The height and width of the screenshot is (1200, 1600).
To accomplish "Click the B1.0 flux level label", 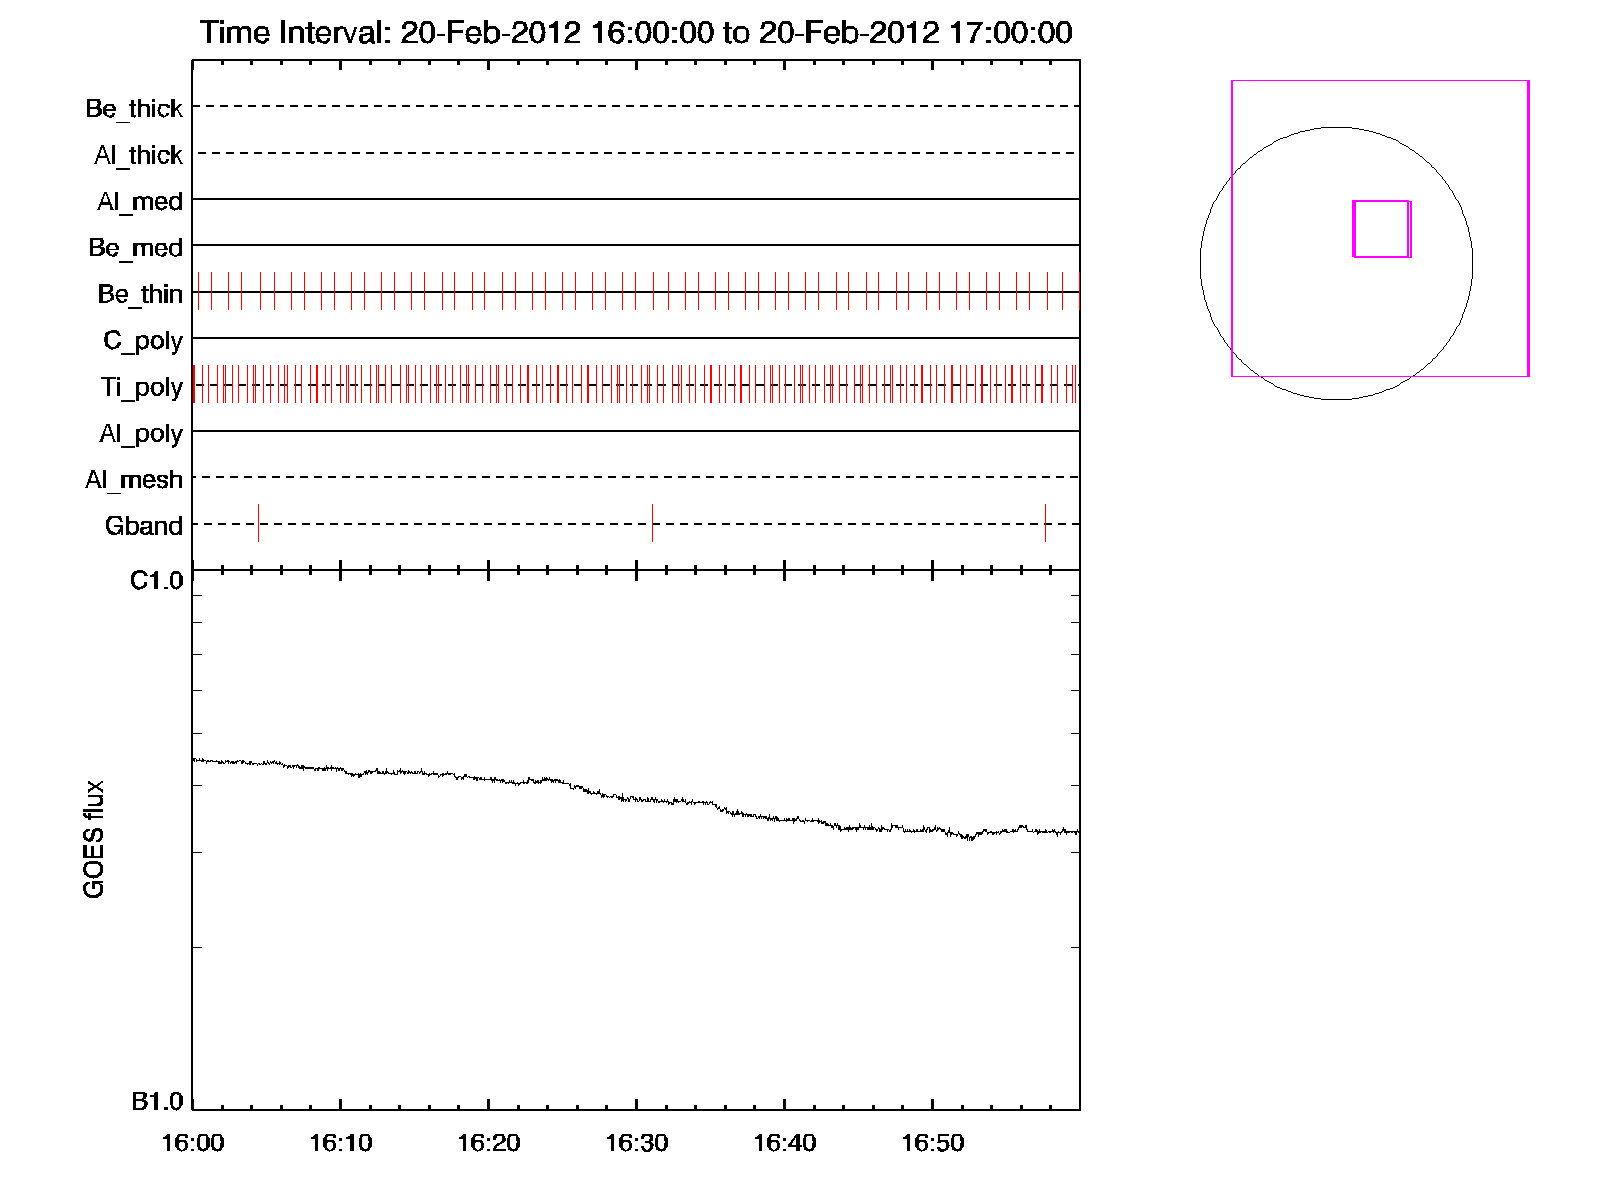I will (x=157, y=1102).
